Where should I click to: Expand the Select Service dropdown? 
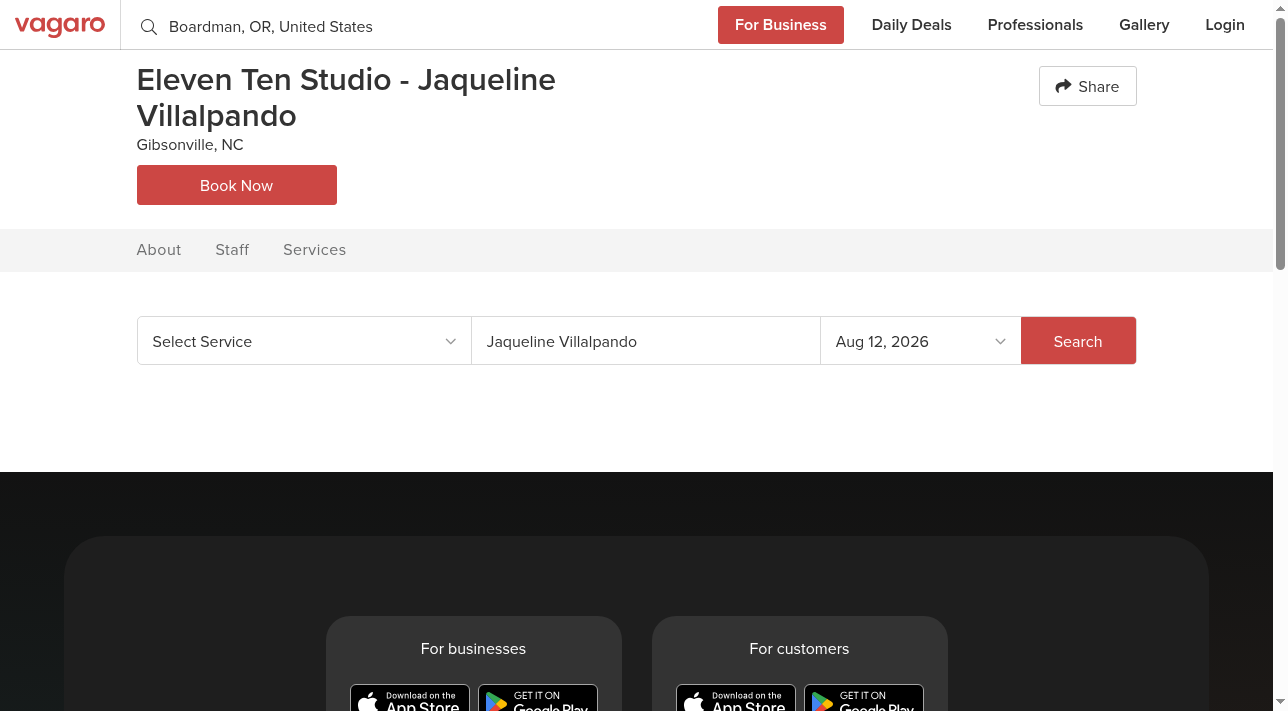point(304,341)
